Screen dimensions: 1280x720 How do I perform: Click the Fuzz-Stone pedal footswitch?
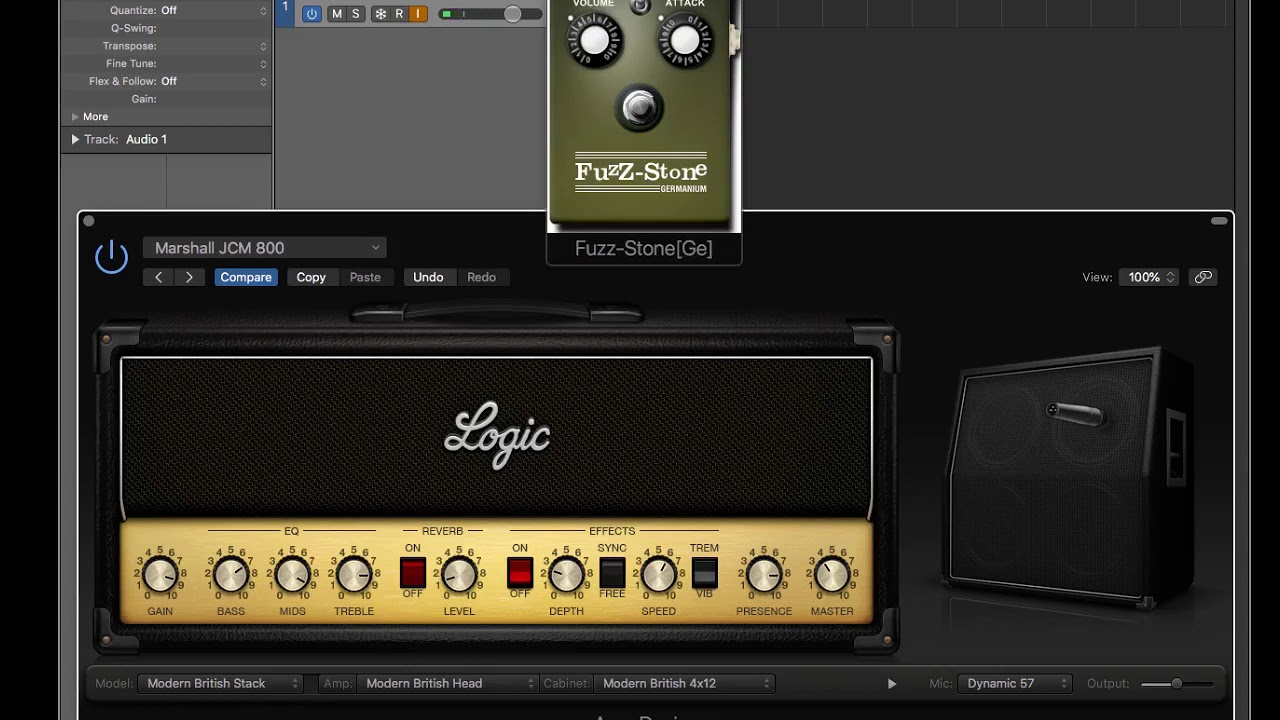(640, 108)
